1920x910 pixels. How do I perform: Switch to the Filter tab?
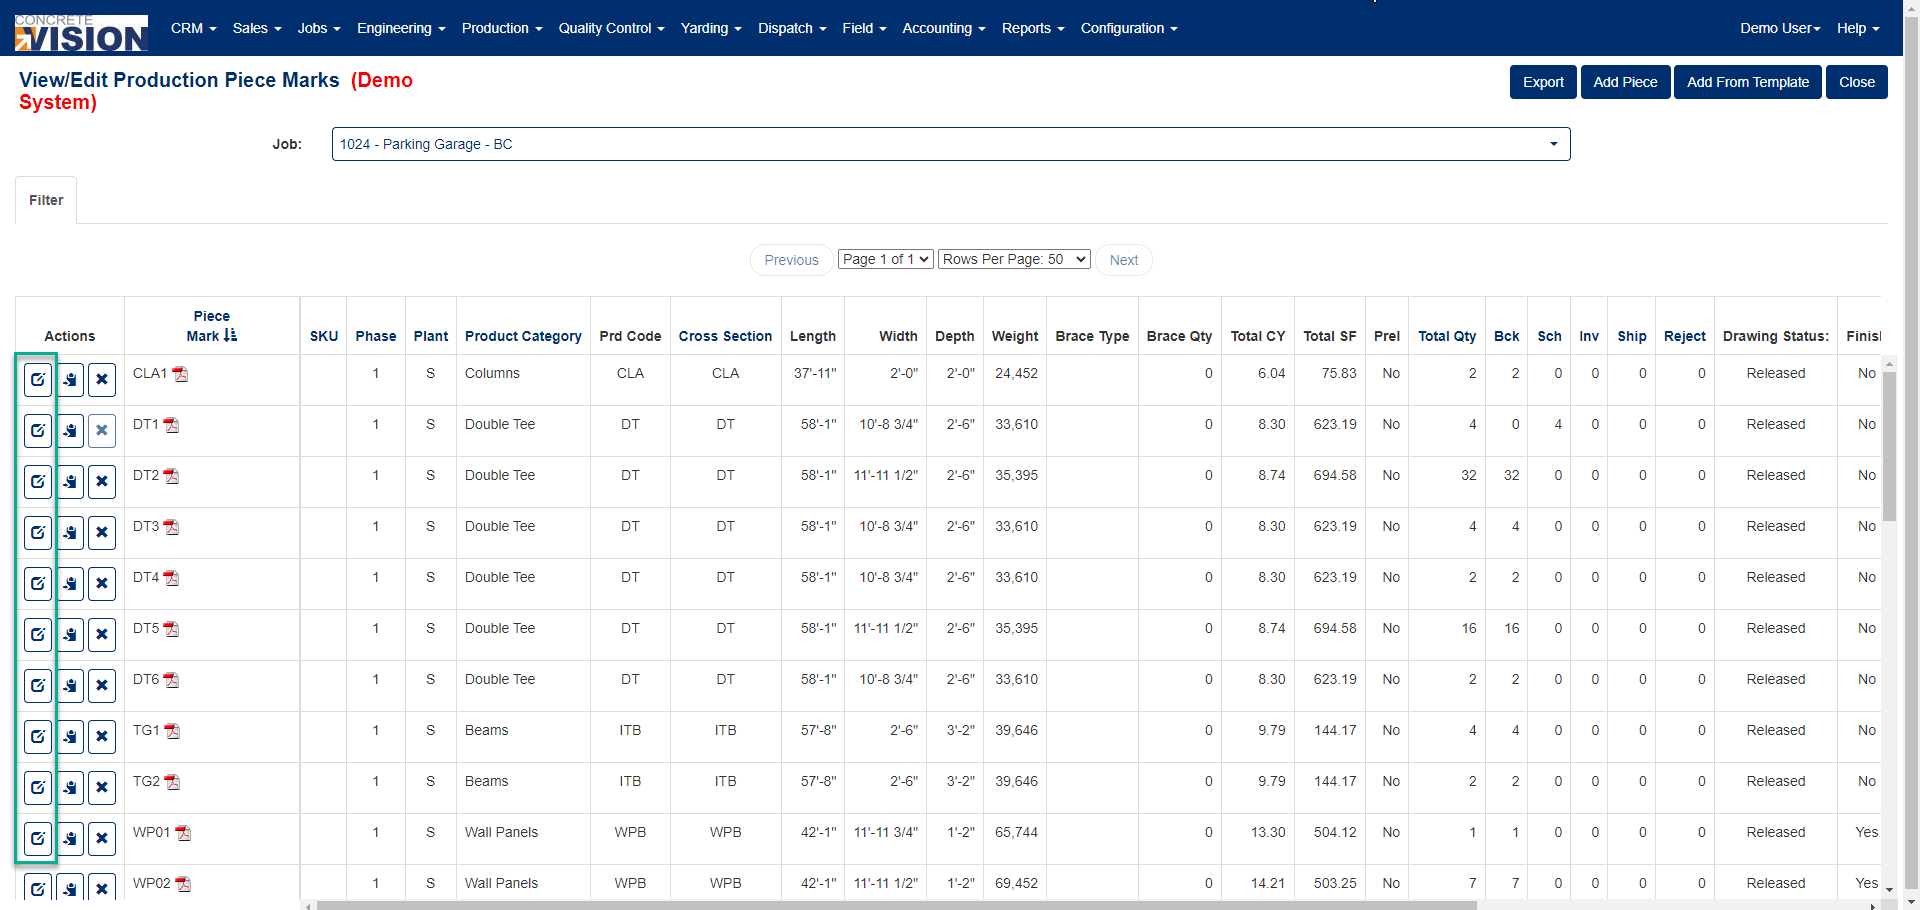pos(46,200)
